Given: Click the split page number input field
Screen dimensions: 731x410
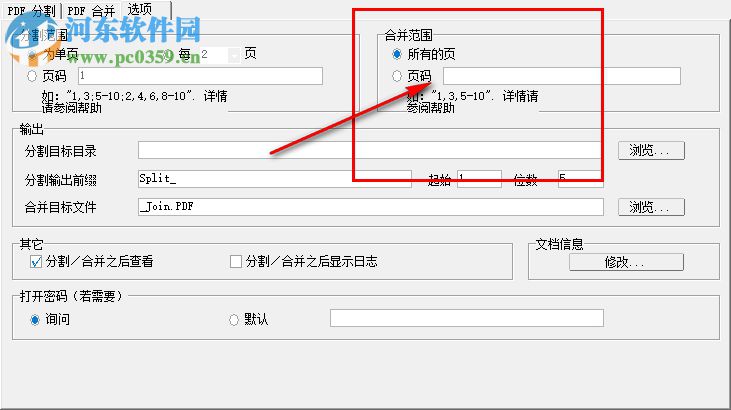Looking at the screenshot, I should 200,76.
